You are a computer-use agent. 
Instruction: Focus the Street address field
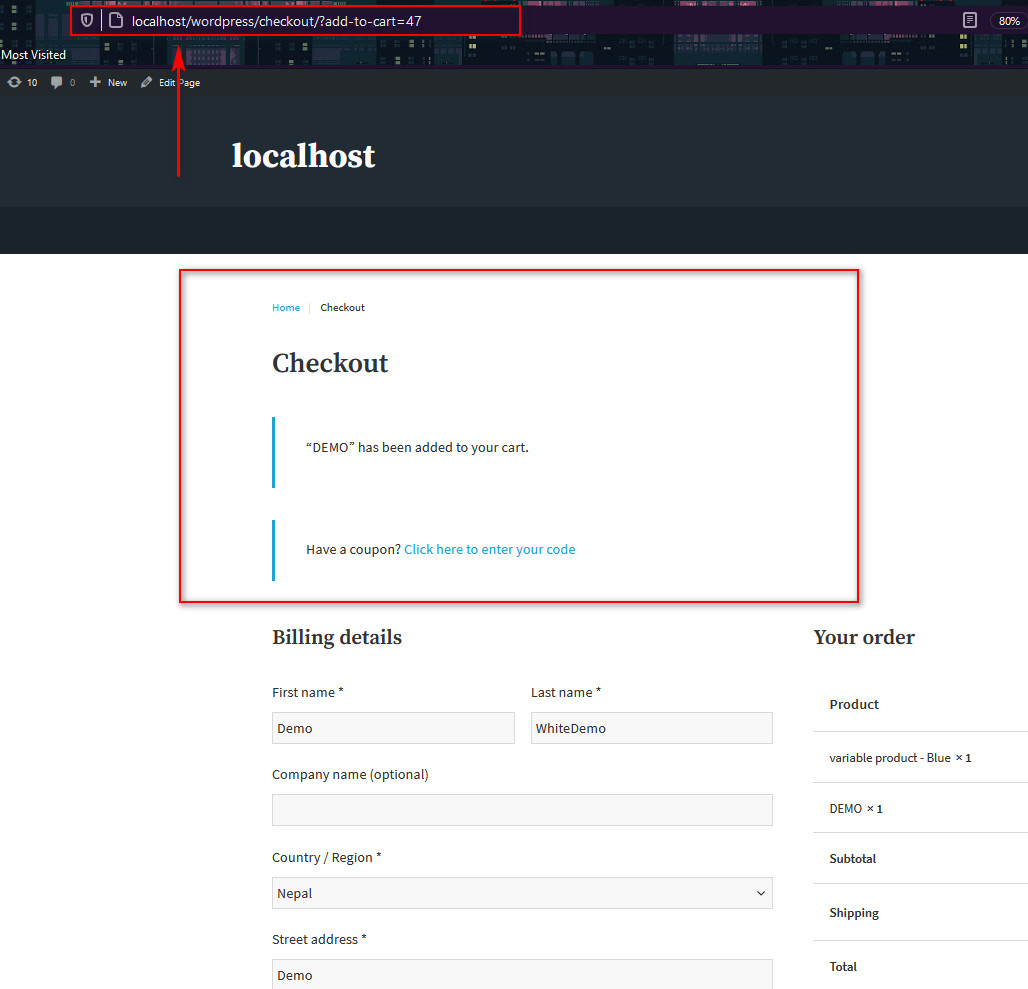523,975
